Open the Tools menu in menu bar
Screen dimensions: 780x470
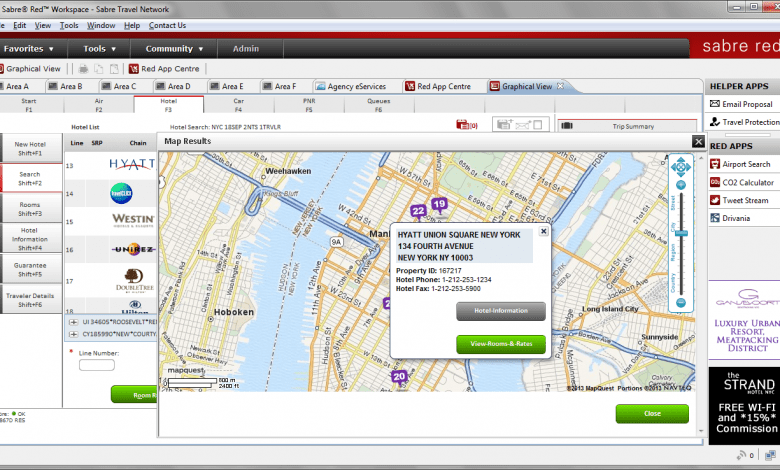pyautogui.click(x=69, y=25)
